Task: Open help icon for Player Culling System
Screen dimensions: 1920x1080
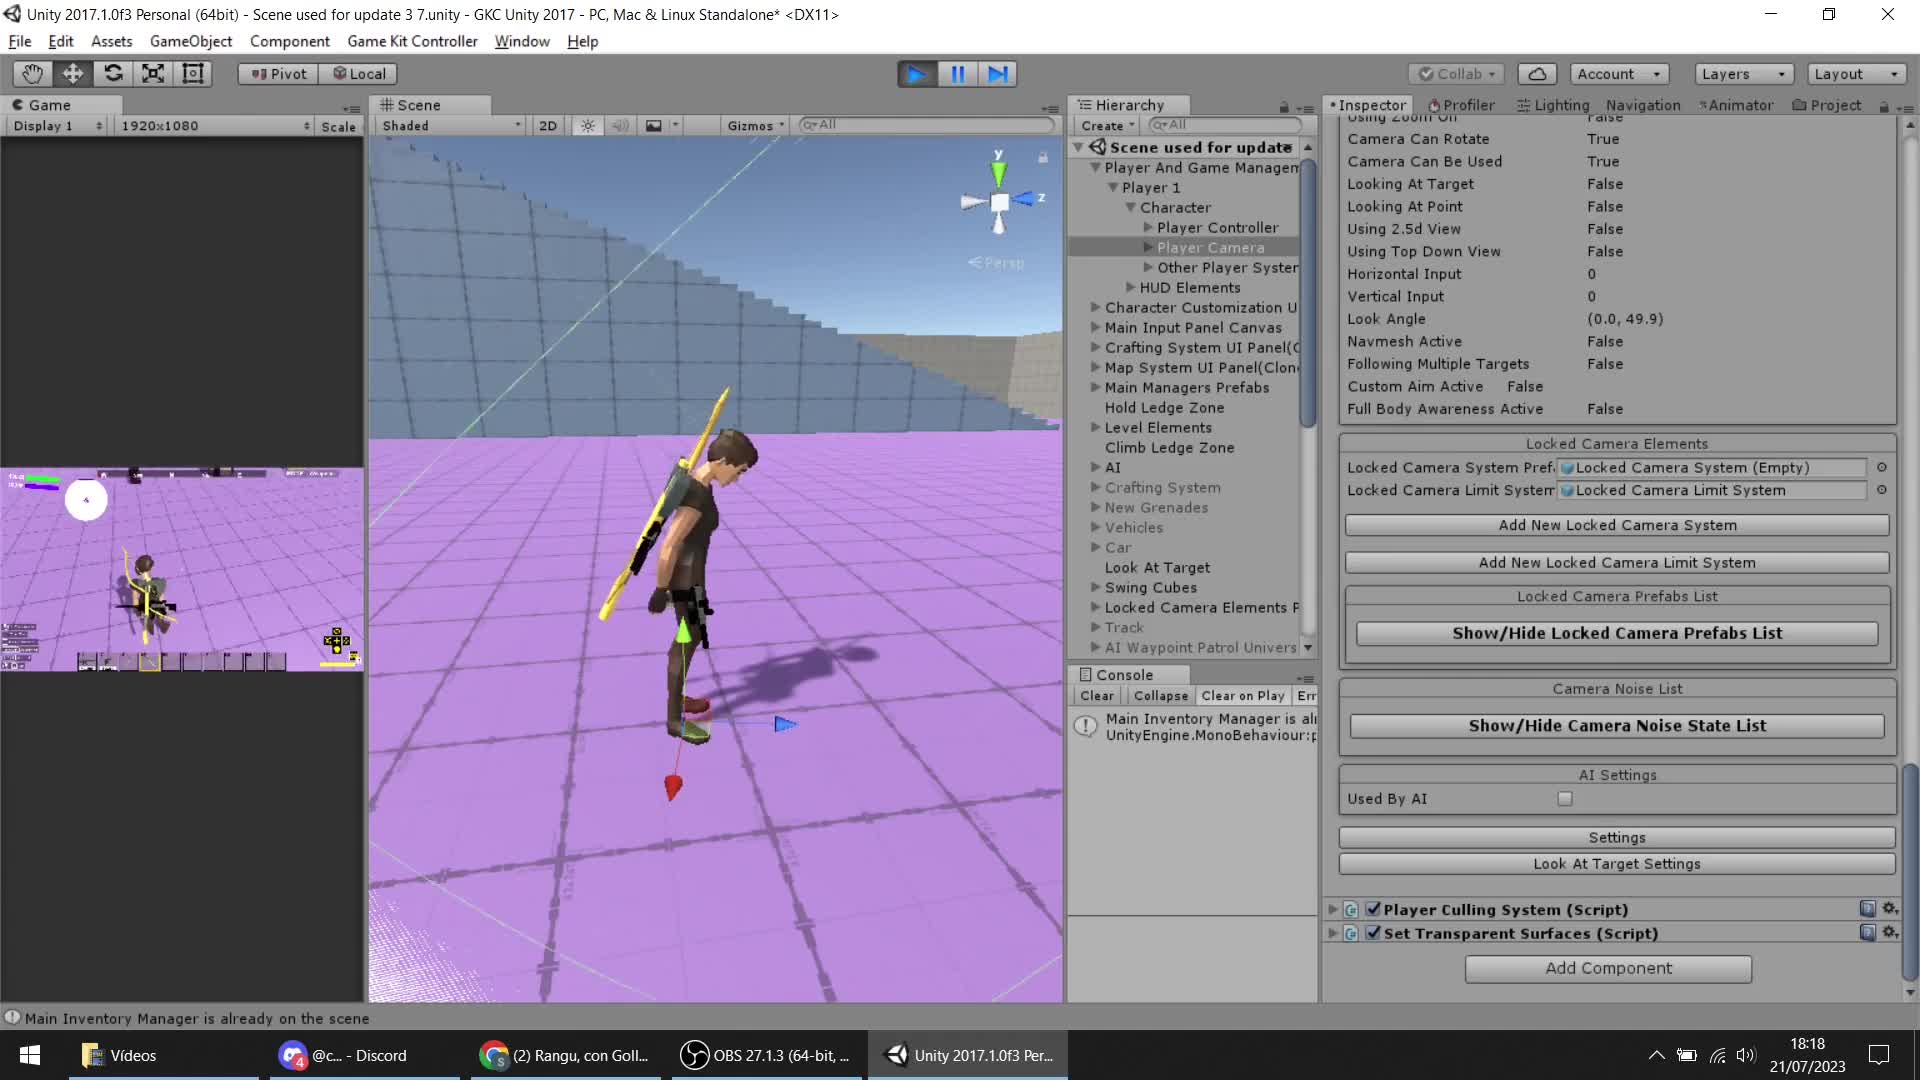Action: click(1867, 909)
